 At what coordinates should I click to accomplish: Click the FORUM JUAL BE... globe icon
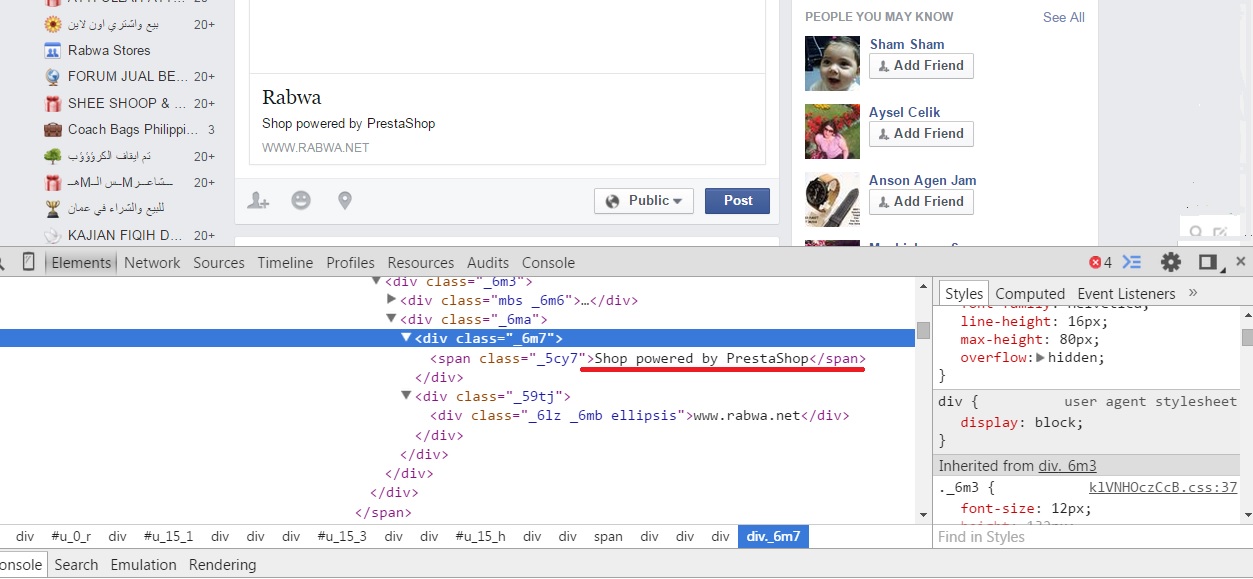[53, 77]
